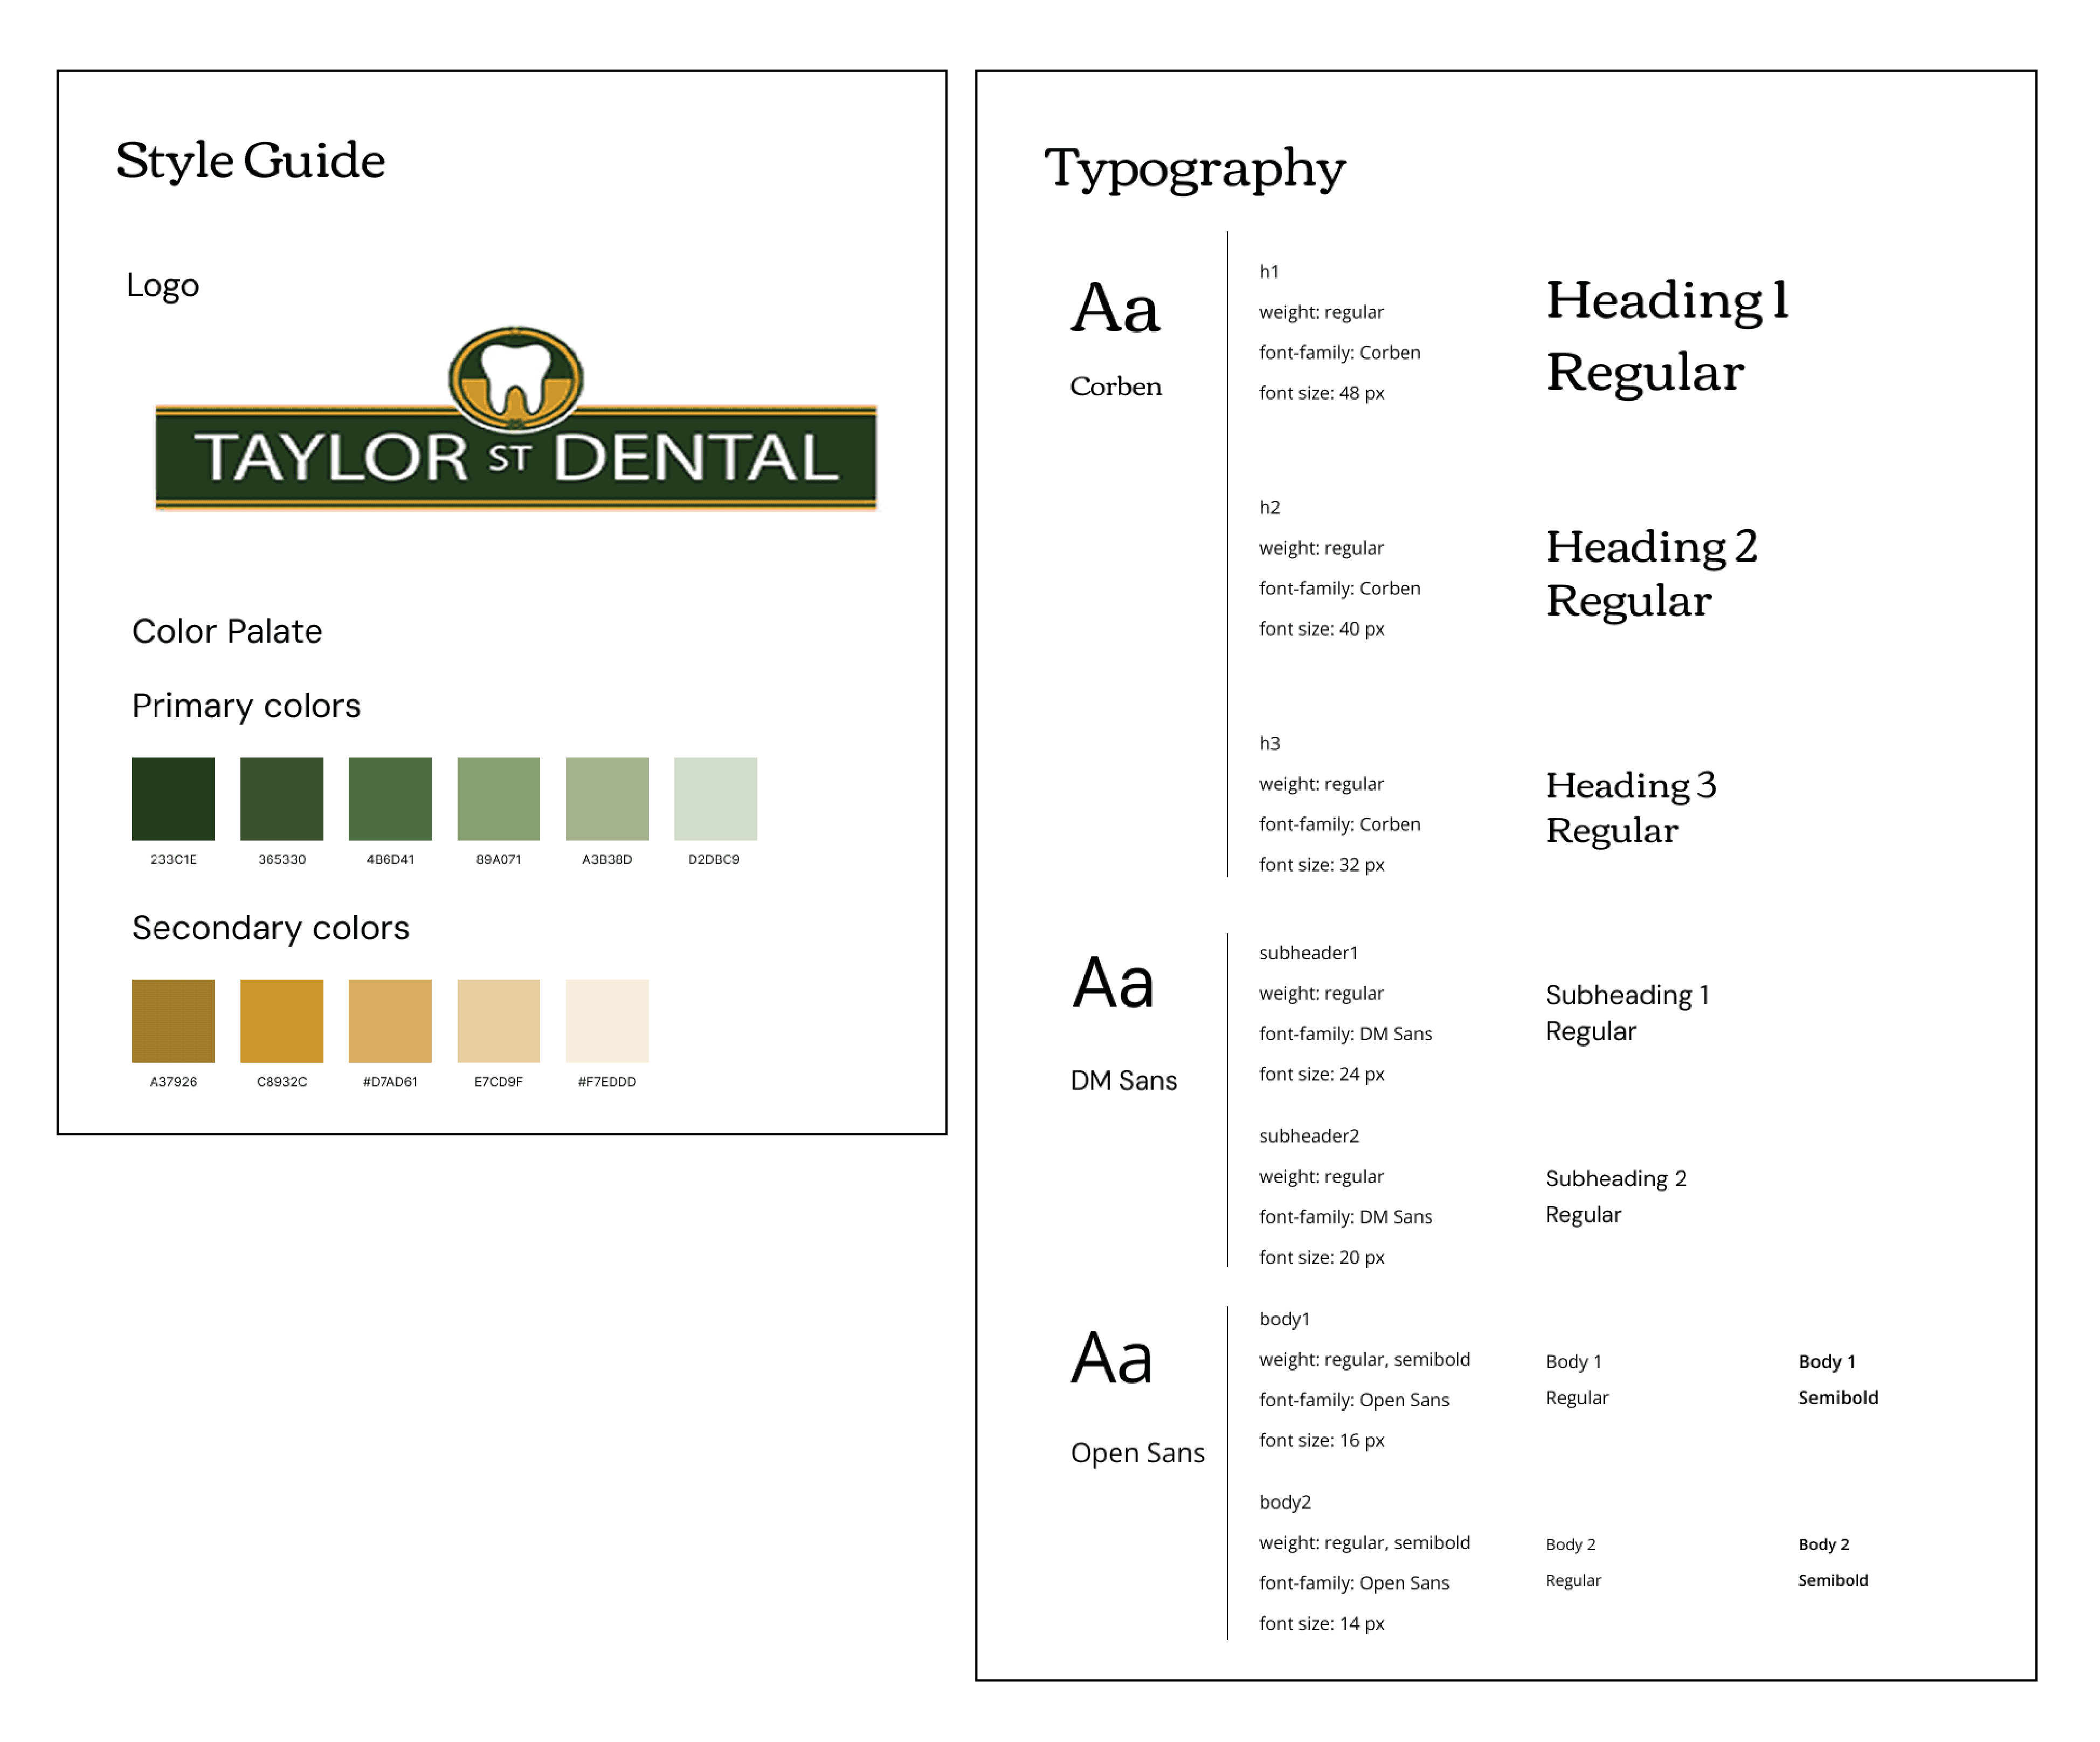Select the Corben Aa font sample
The image size is (2100, 1742).
point(1115,308)
